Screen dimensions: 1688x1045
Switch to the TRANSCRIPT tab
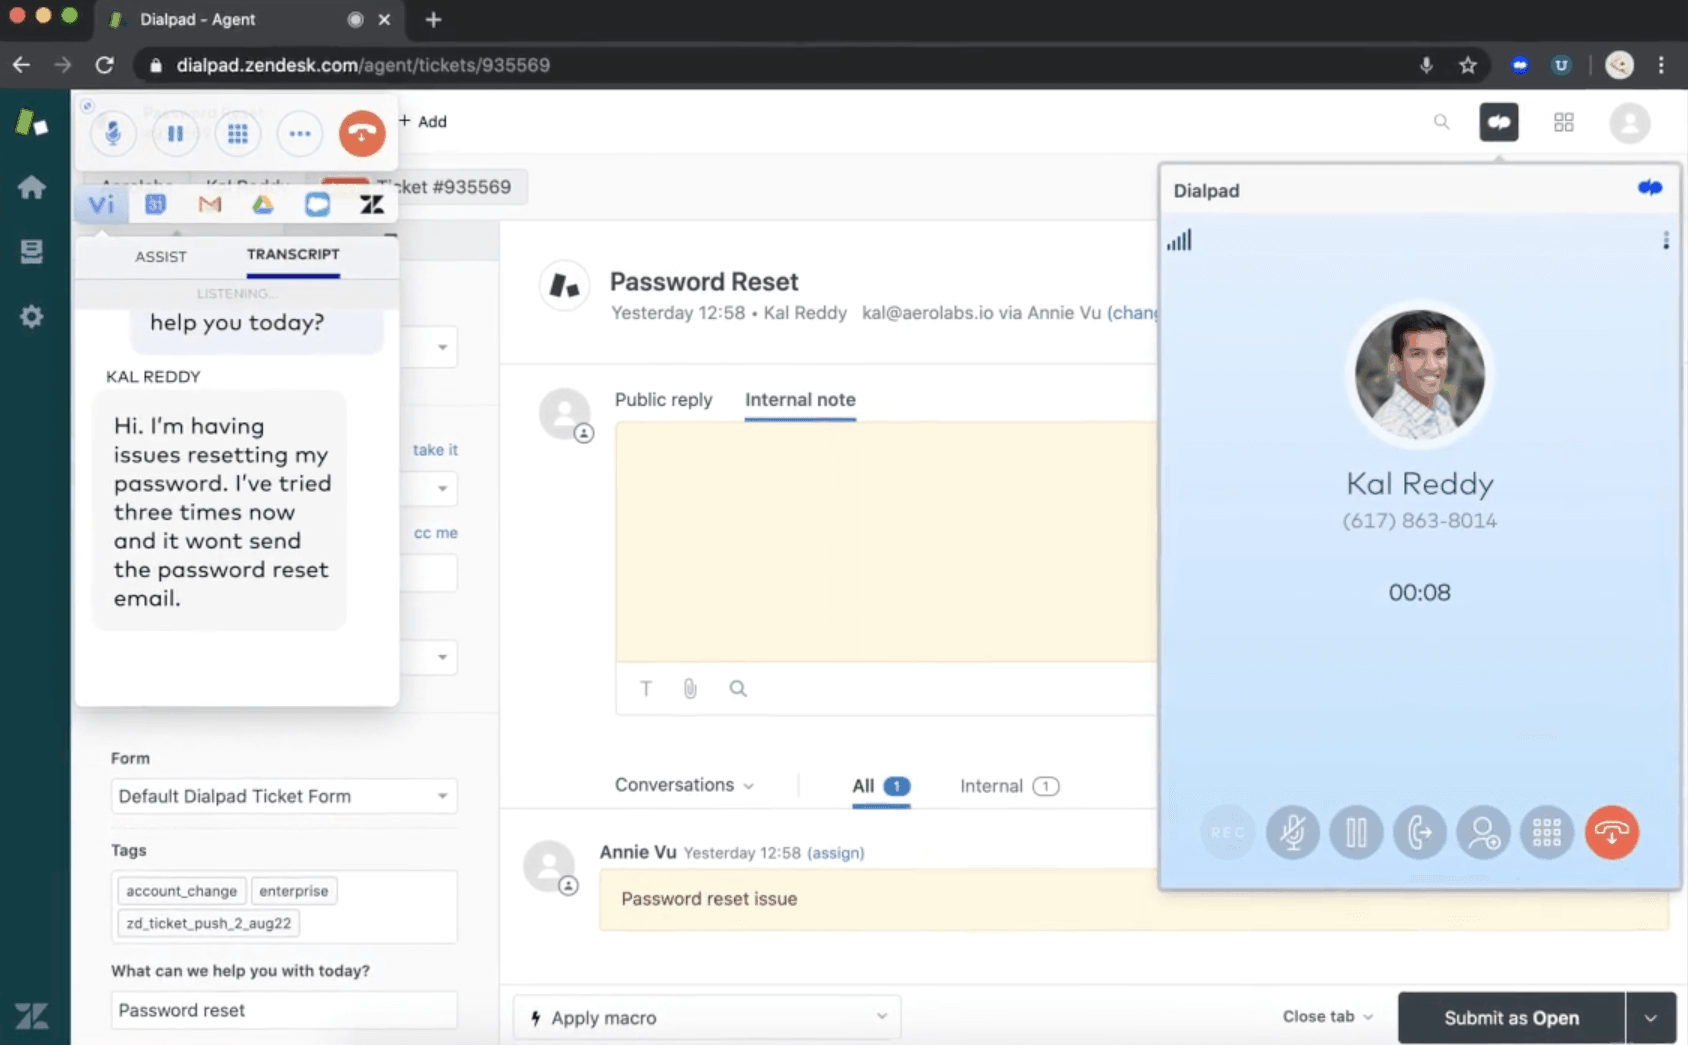[x=293, y=254]
